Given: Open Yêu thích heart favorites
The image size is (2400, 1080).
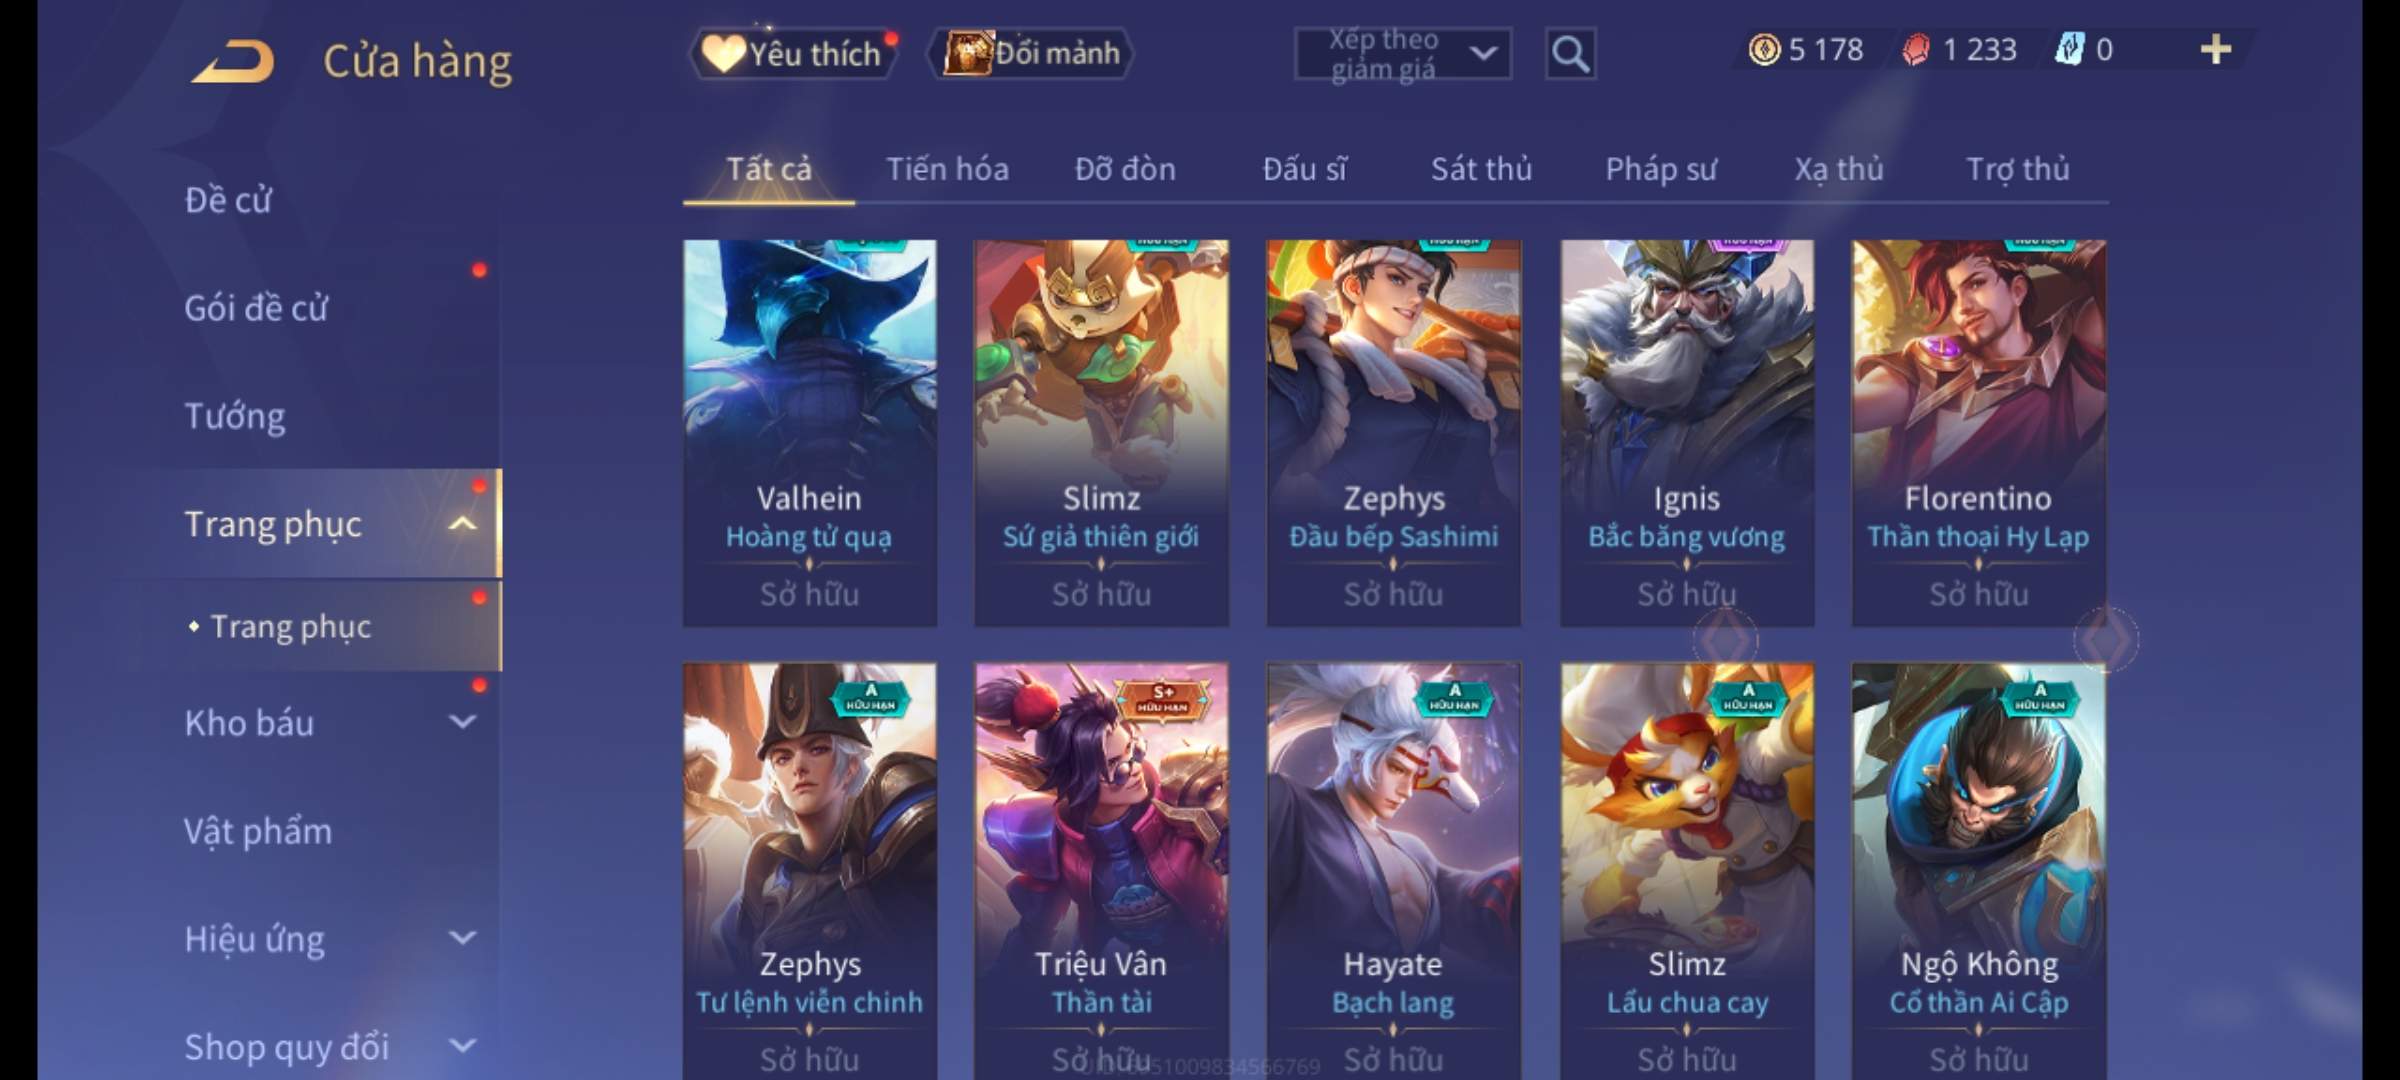Looking at the screenshot, I should [x=792, y=53].
